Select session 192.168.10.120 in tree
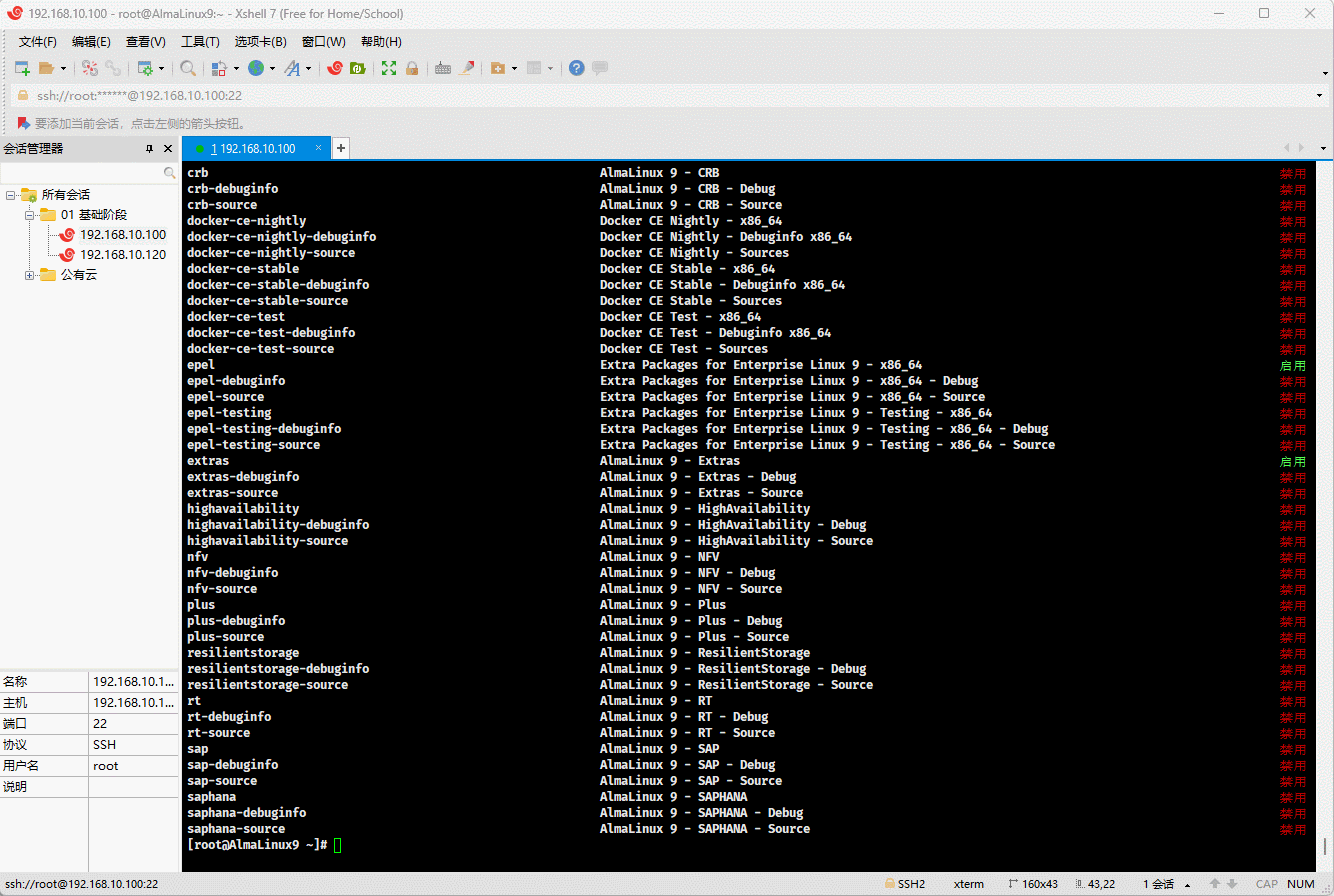This screenshot has width=1334, height=896. click(x=122, y=255)
